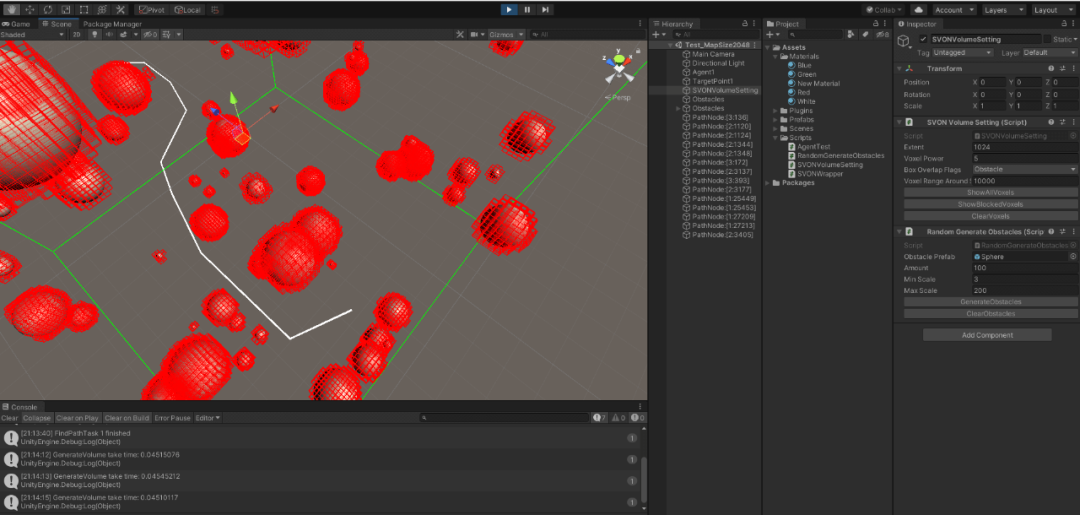Toggle info messages filter in Console
The height and width of the screenshot is (515, 1080).
tap(599, 418)
